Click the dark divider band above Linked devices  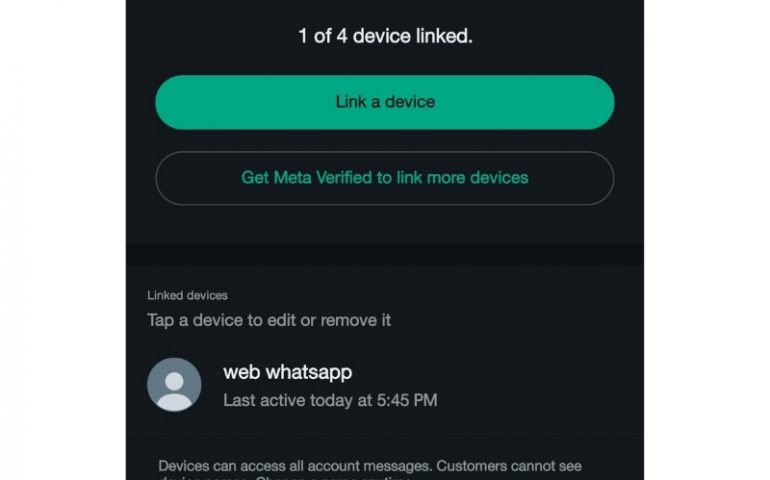pos(385,254)
